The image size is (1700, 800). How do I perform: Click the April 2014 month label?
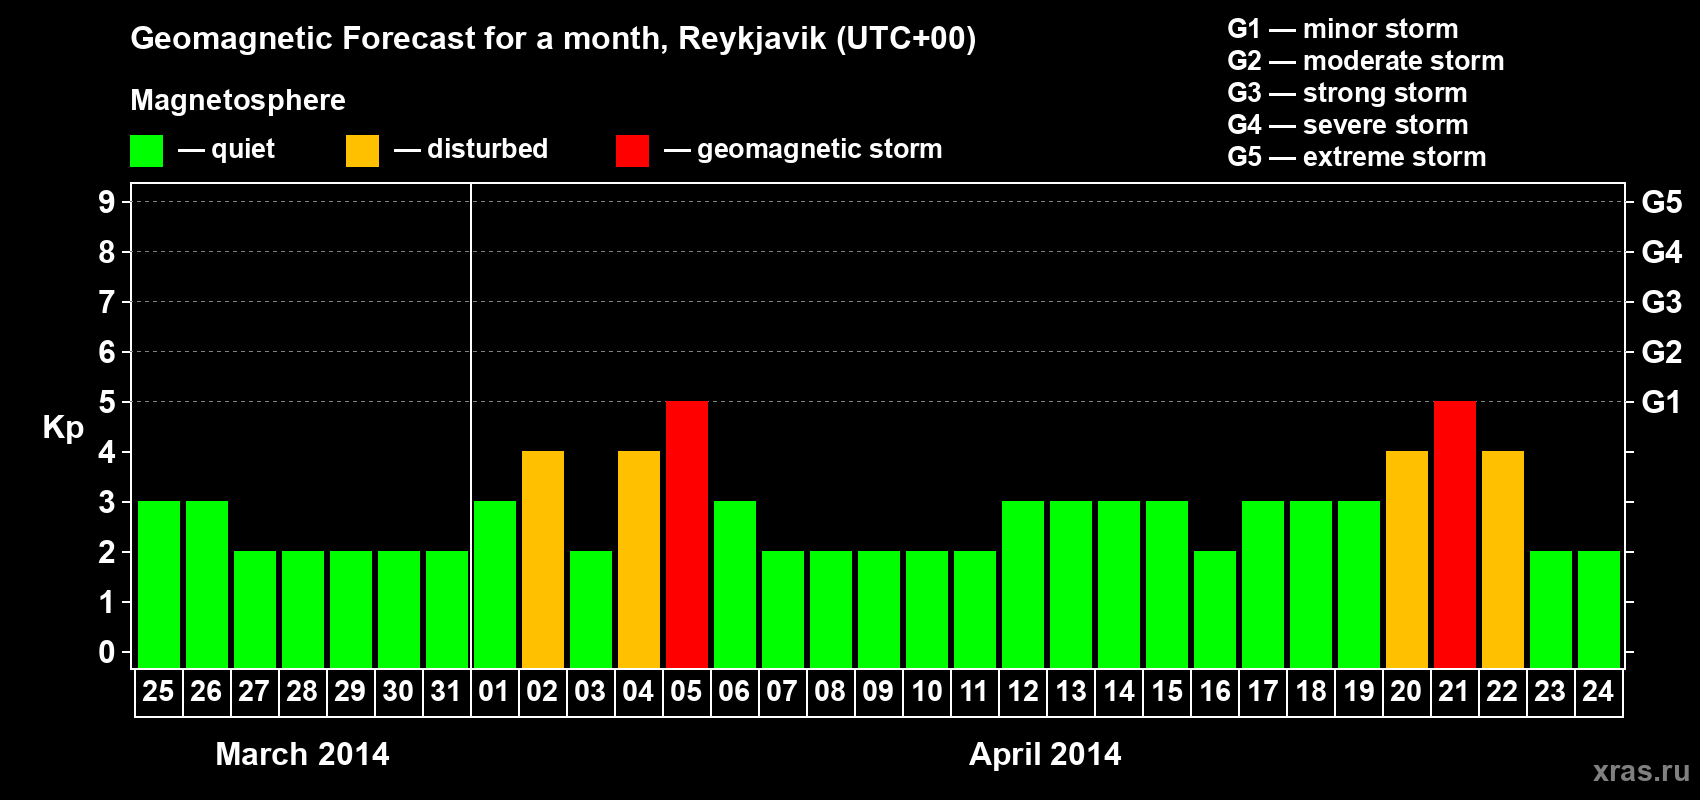[1045, 754]
